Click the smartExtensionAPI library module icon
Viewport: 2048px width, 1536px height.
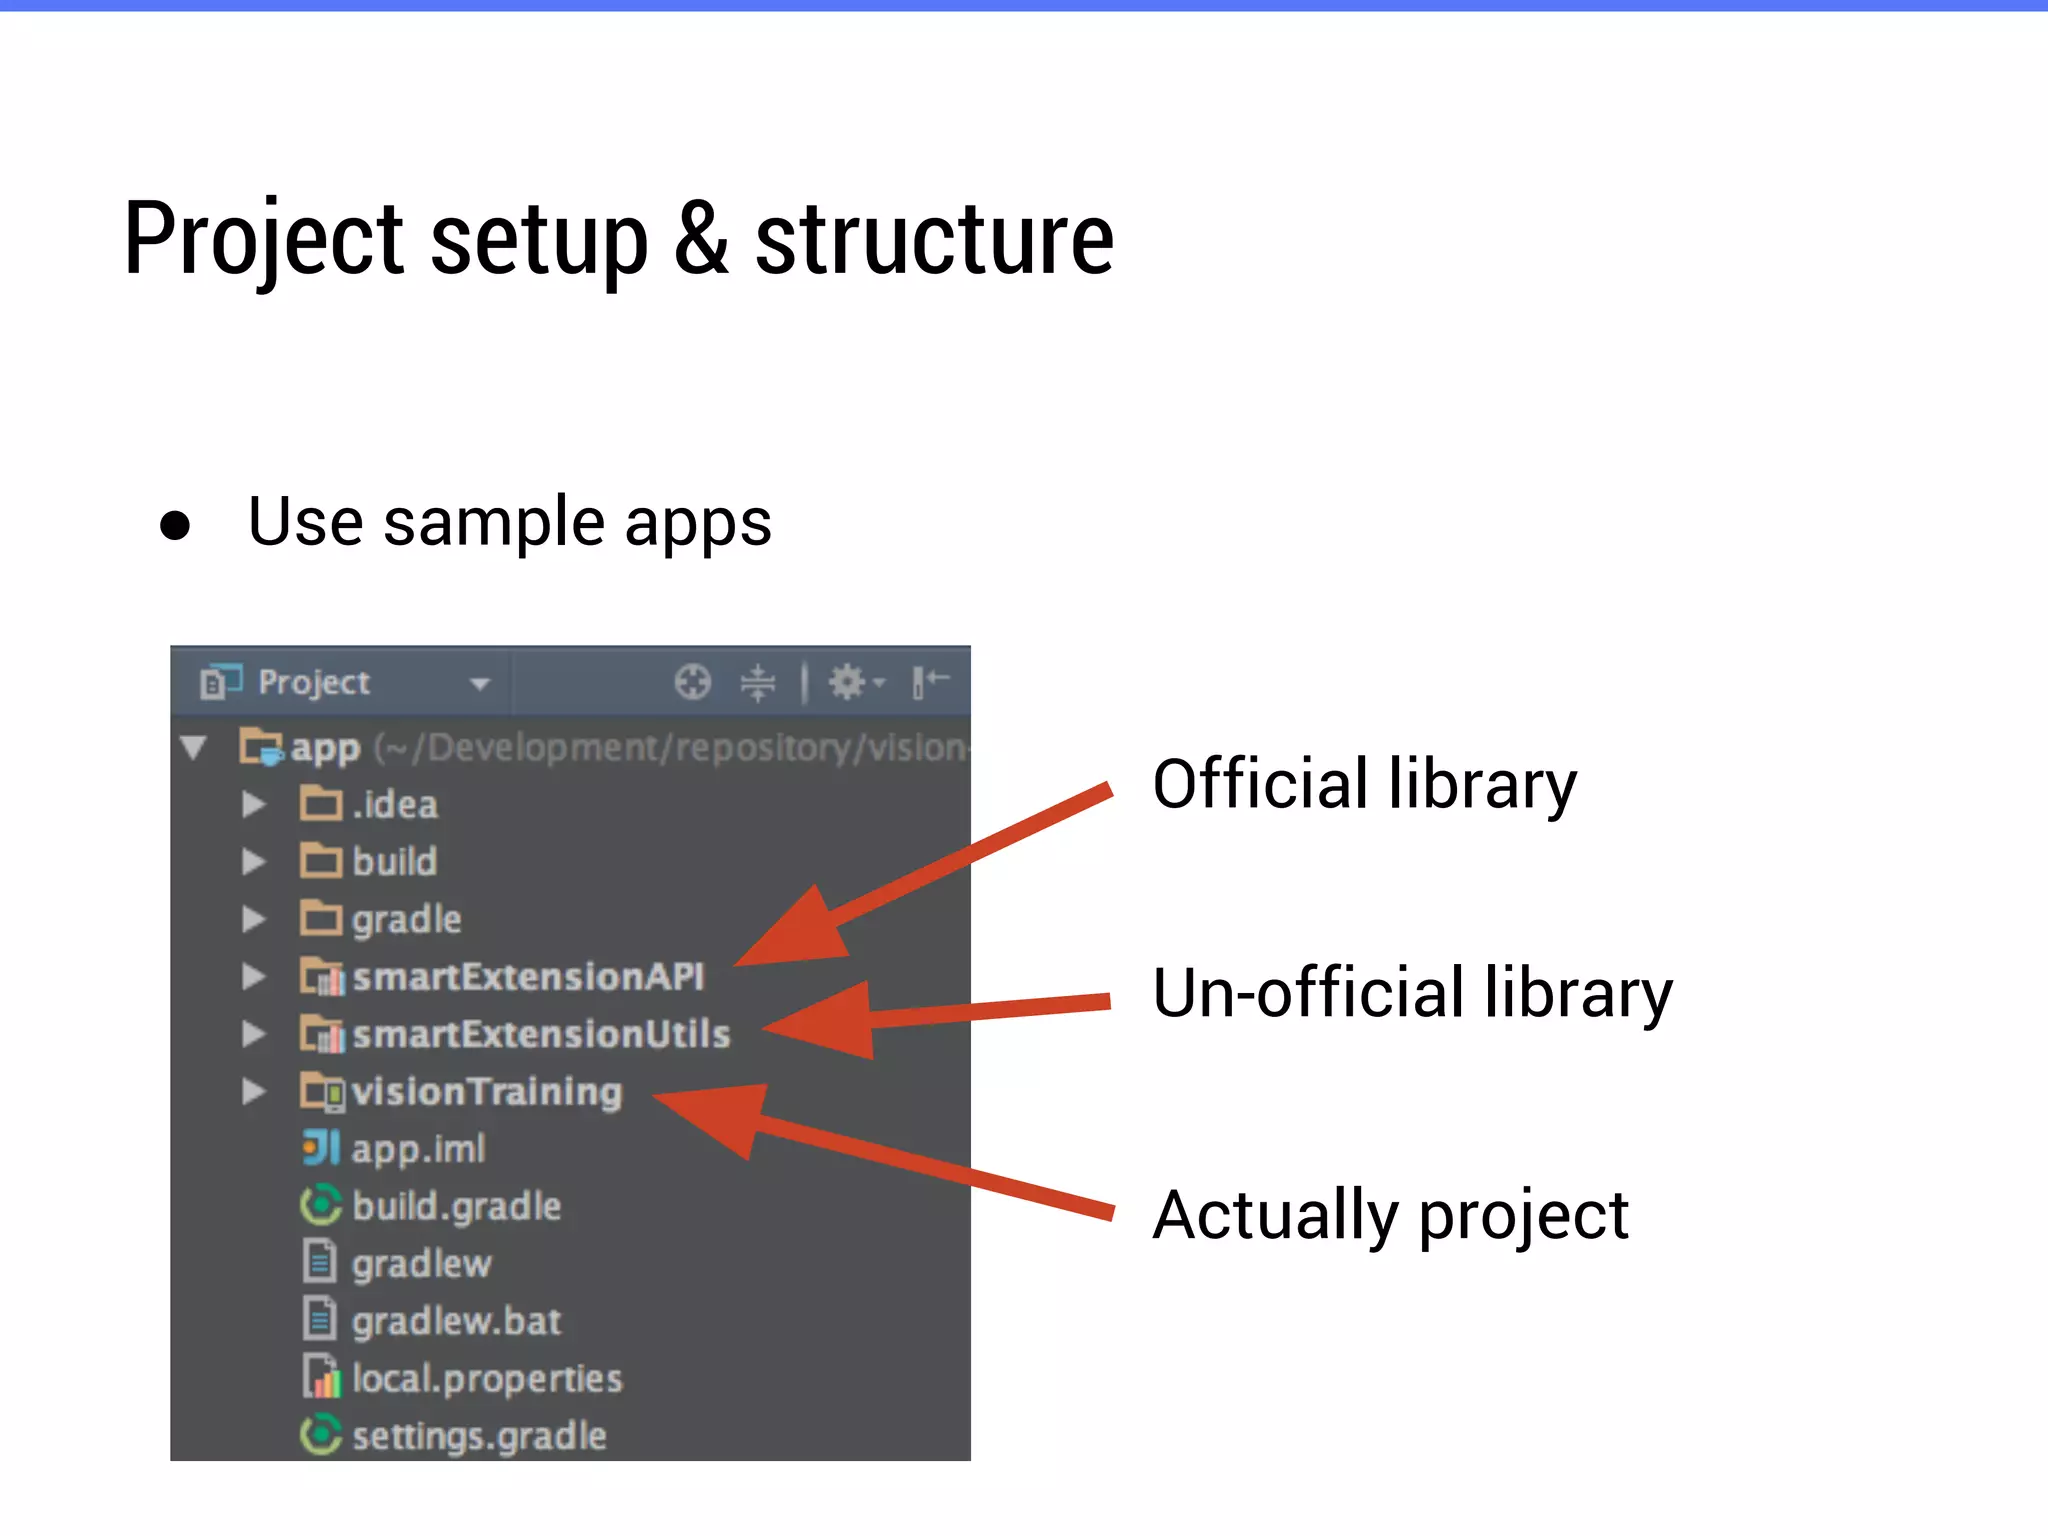pos(322,977)
